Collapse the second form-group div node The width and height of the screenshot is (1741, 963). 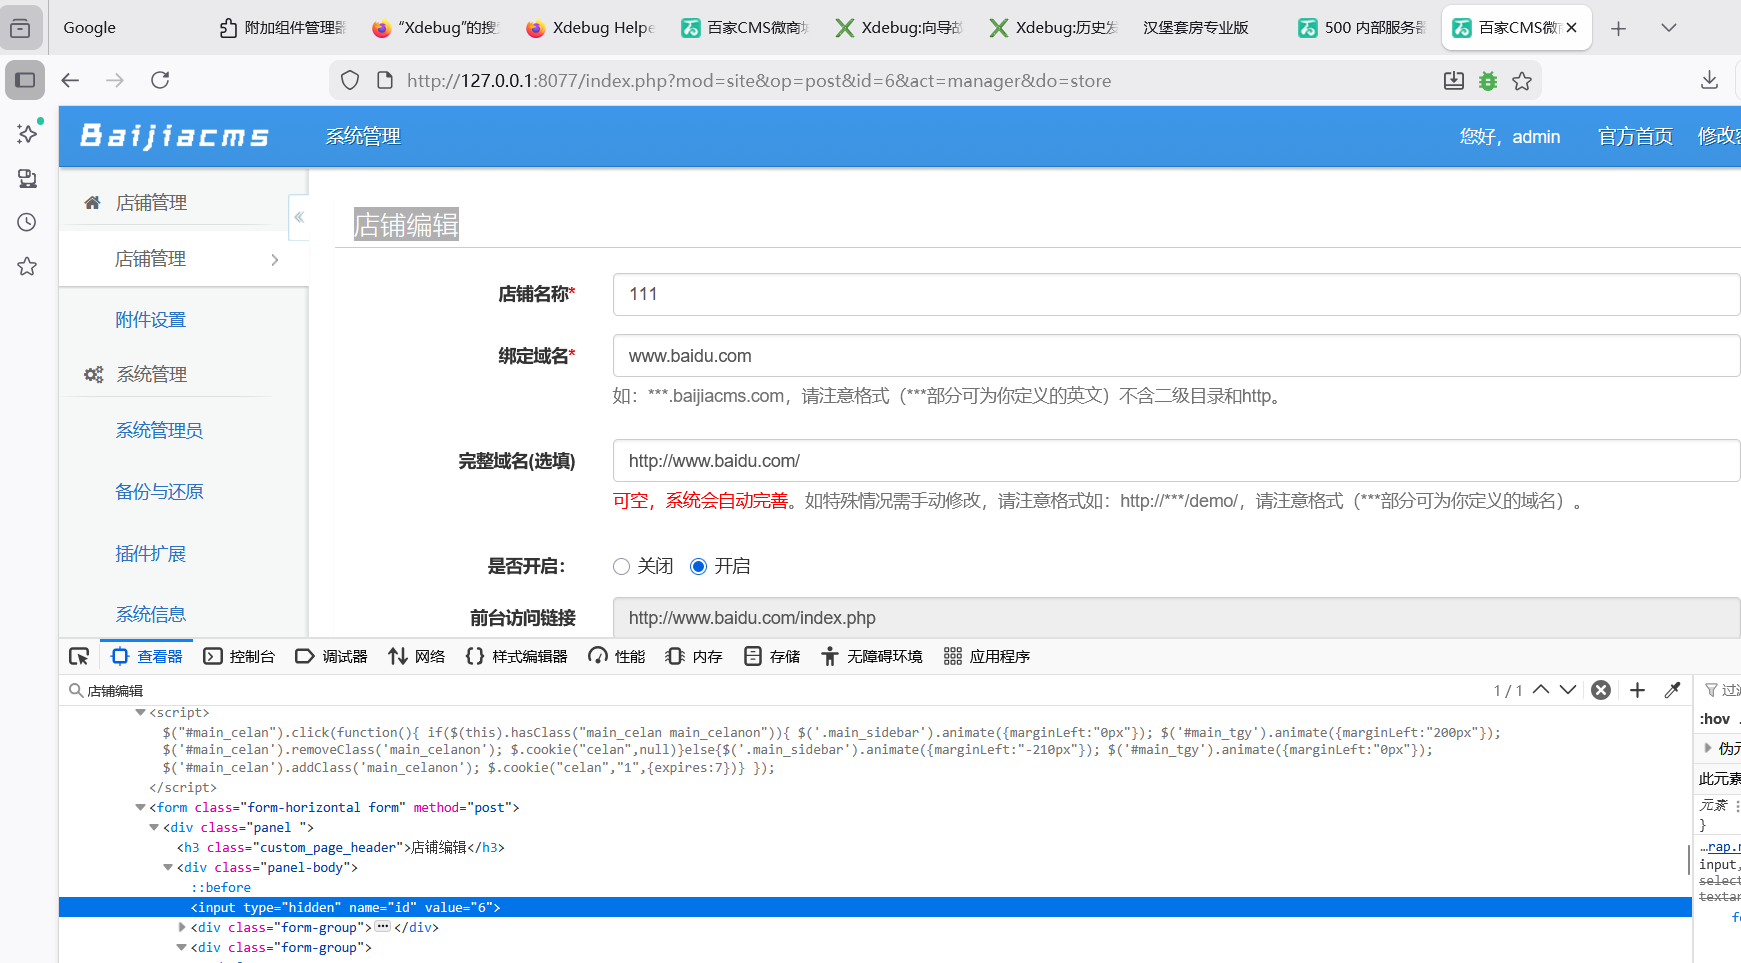tap(182, 947)
